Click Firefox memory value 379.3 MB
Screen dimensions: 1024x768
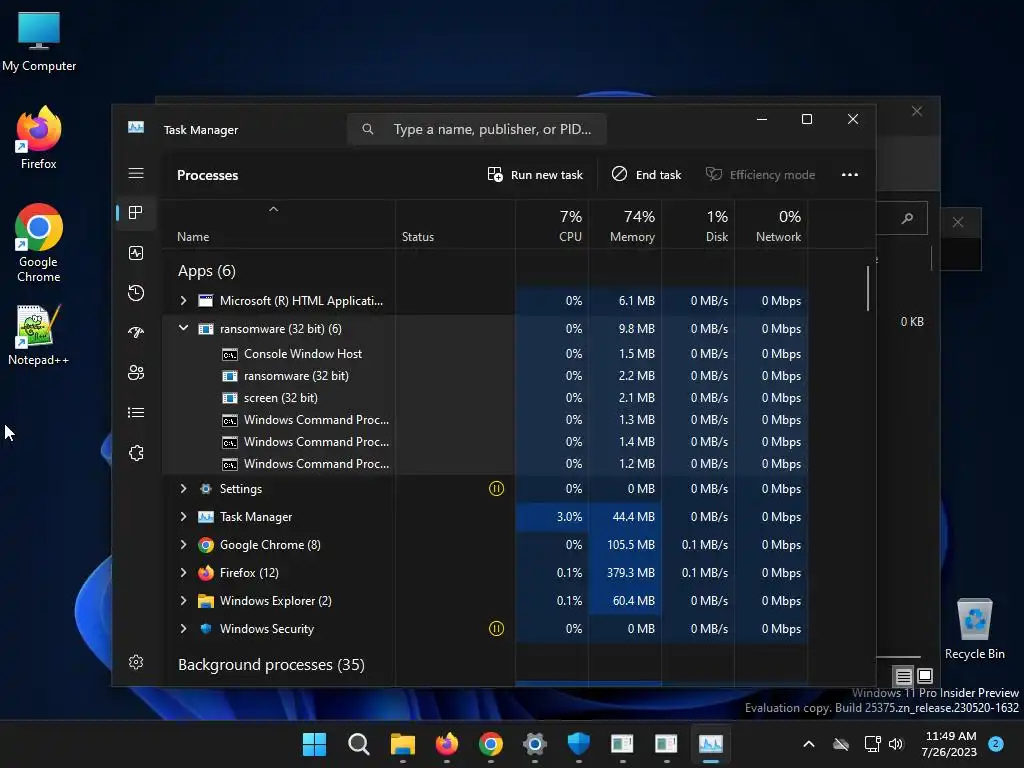click(x=630, y=573)
